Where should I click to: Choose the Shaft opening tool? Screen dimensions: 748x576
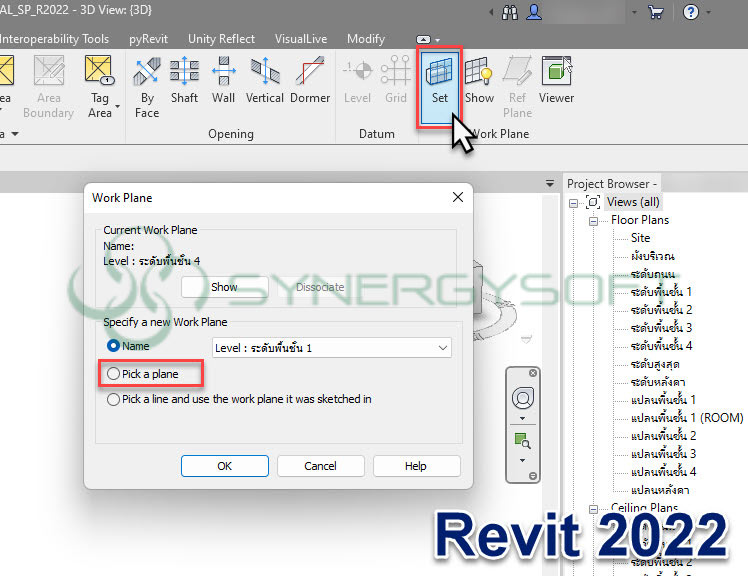click(184, 80)
